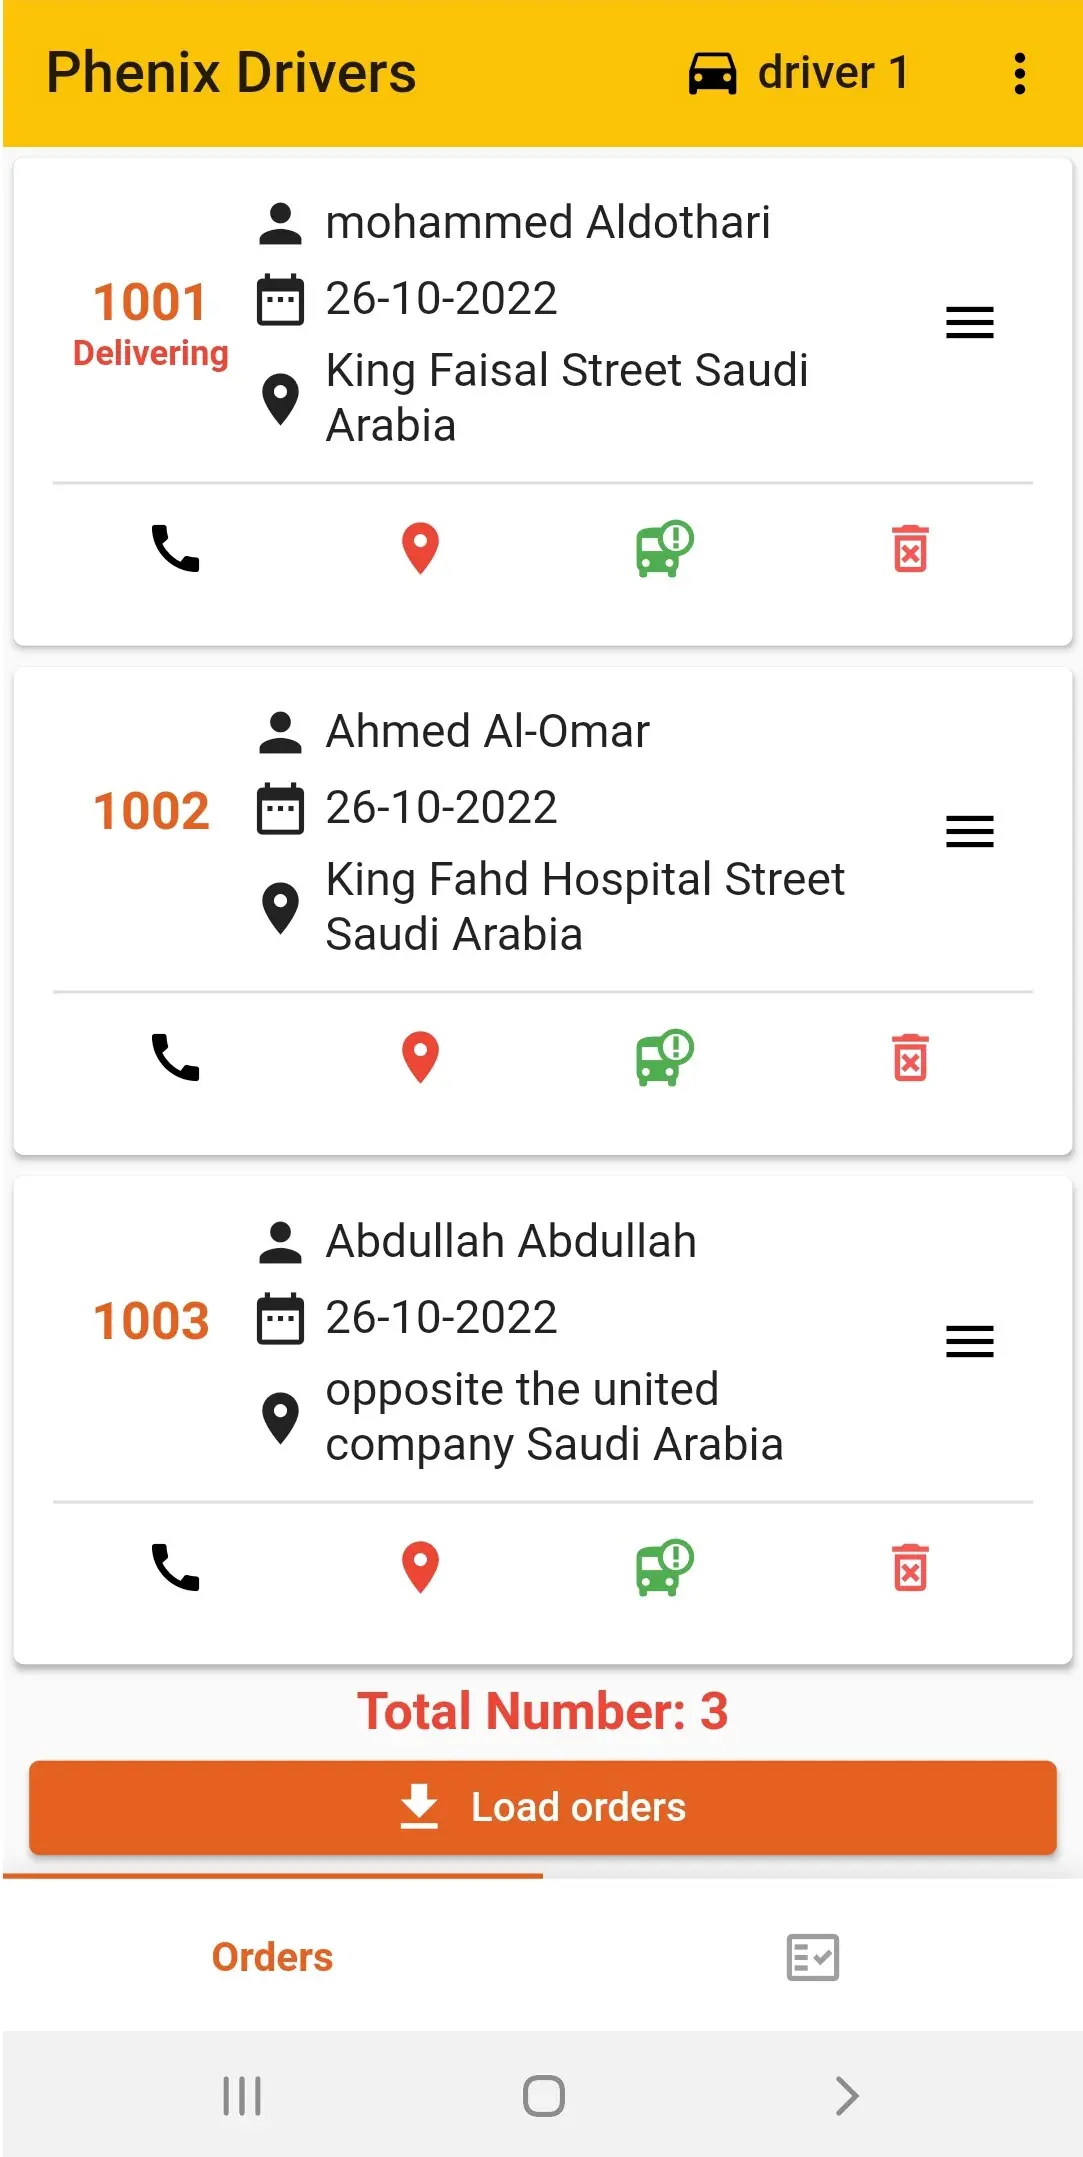This screenshot has height=2157, width=1083.
Task: Call customer for order 1001
Action: pyautogui.click(x=175, y=548)
